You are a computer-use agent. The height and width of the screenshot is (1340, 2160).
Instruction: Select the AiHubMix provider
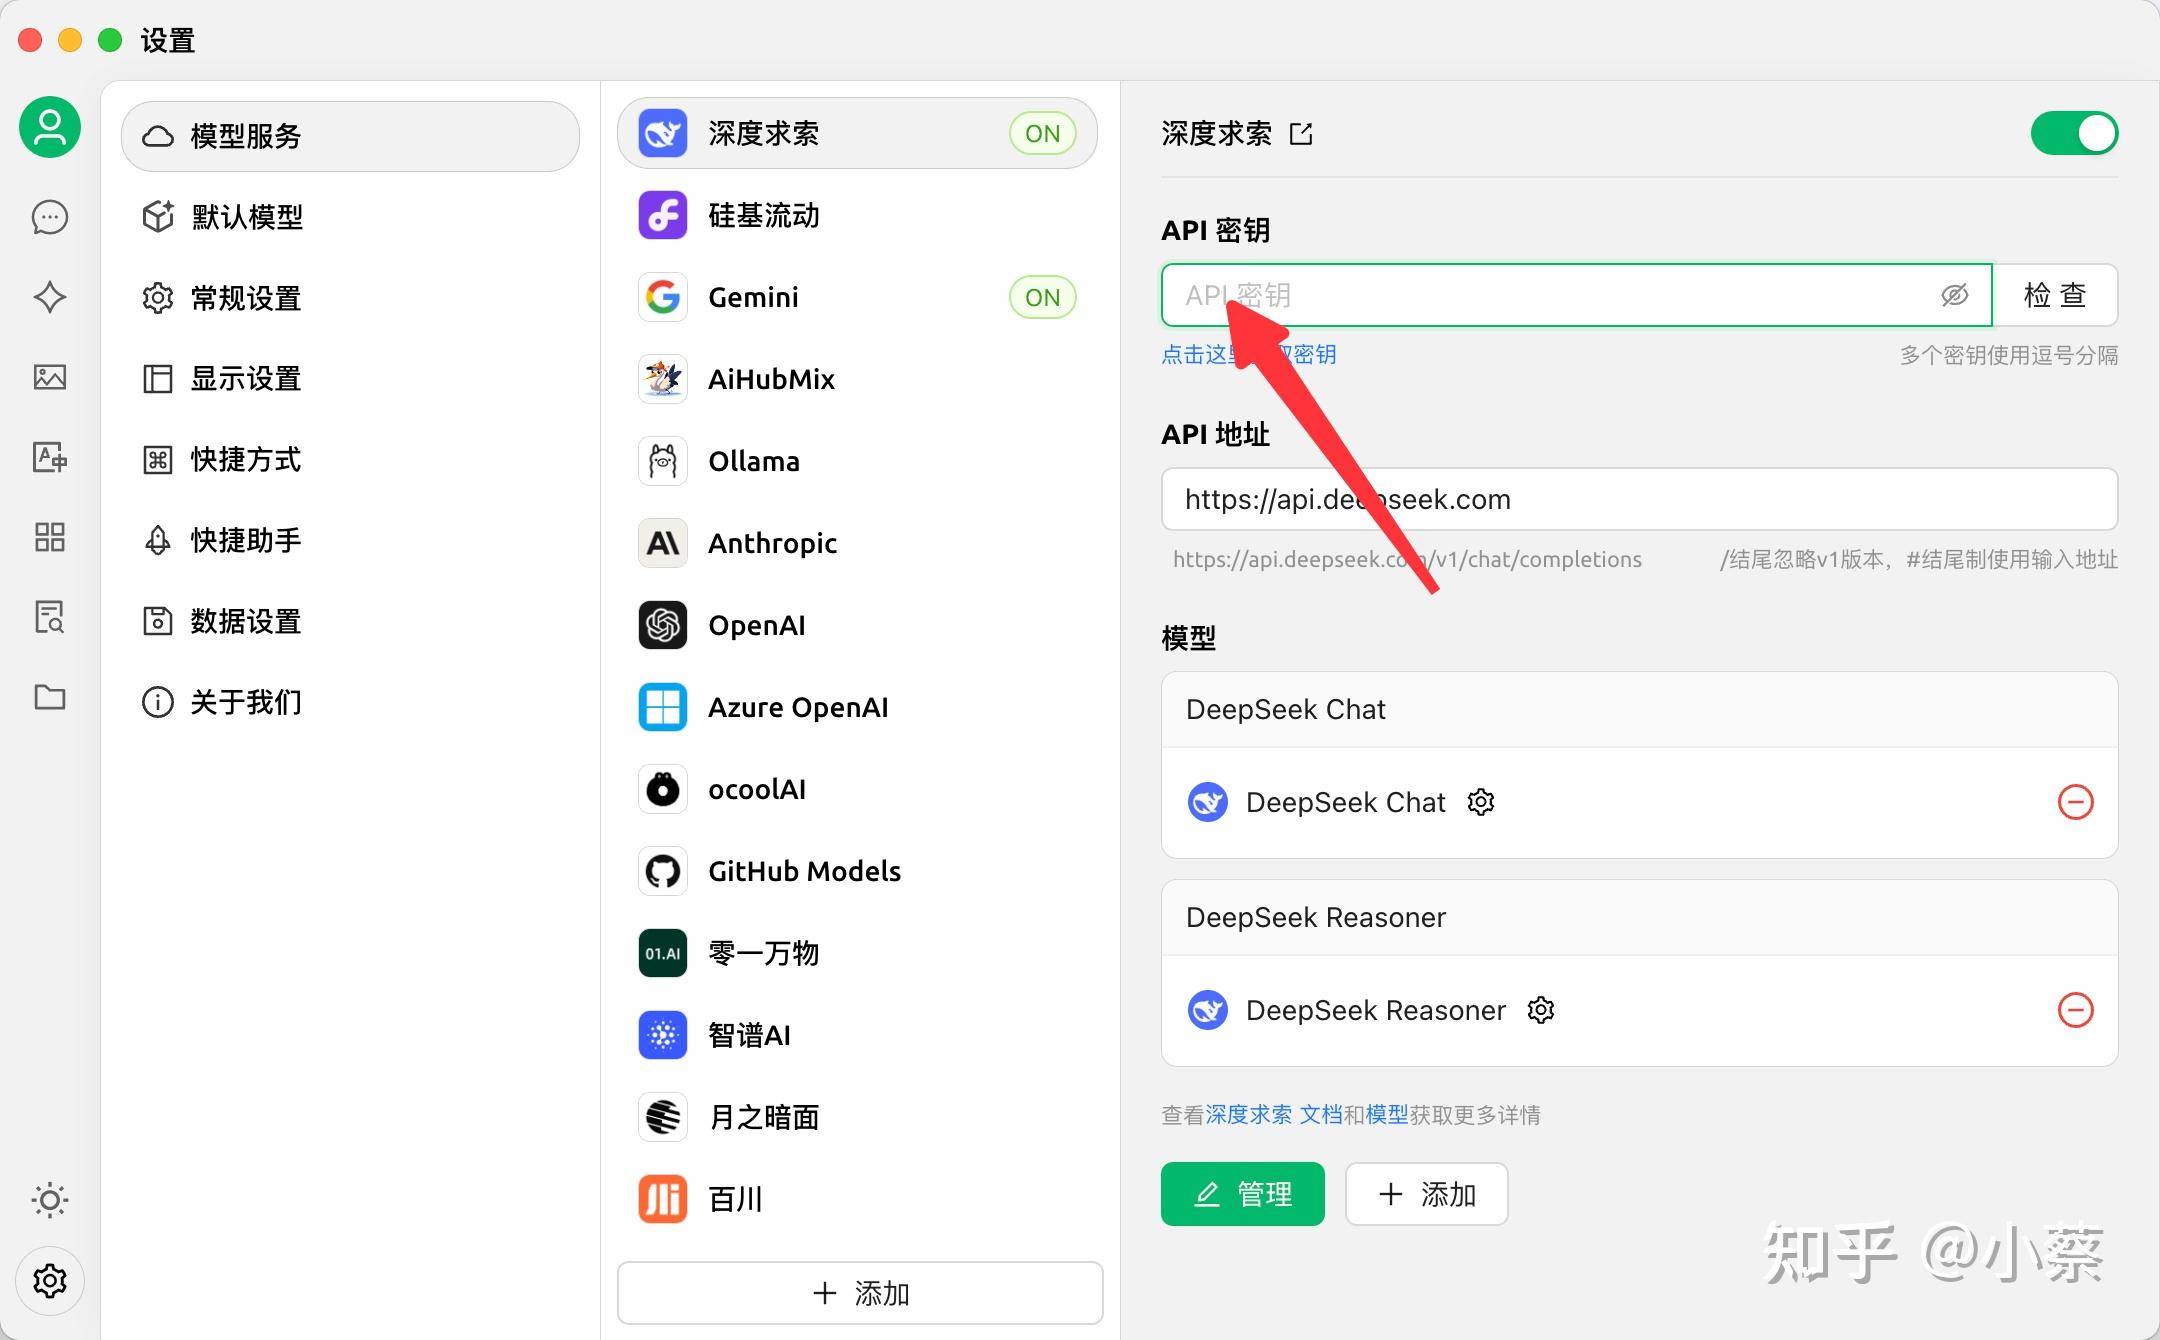point(857,379)
